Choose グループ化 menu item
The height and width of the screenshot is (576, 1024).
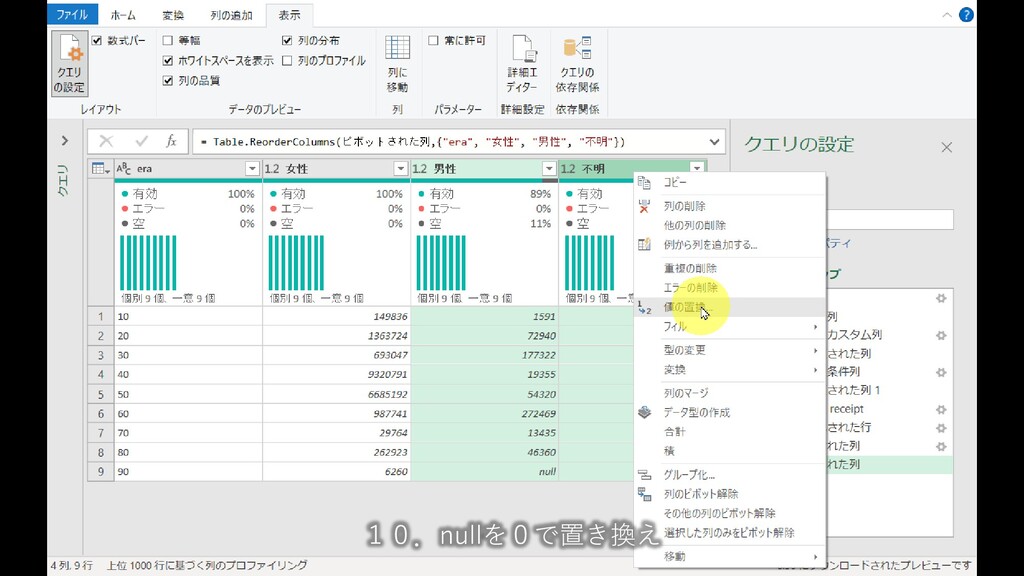click(730, 475)
